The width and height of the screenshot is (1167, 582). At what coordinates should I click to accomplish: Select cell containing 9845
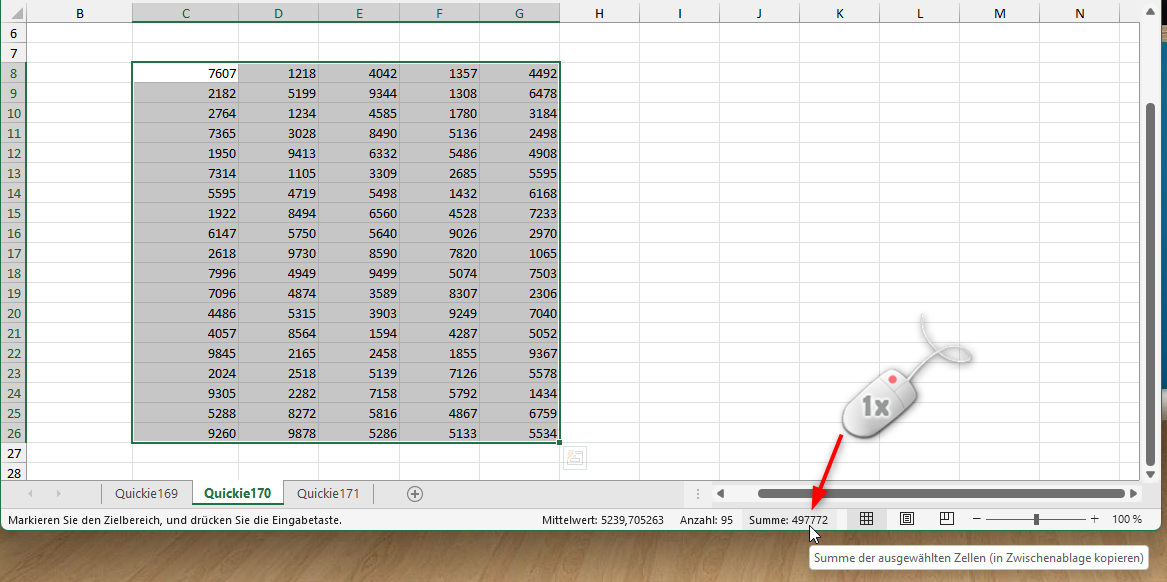185,353
